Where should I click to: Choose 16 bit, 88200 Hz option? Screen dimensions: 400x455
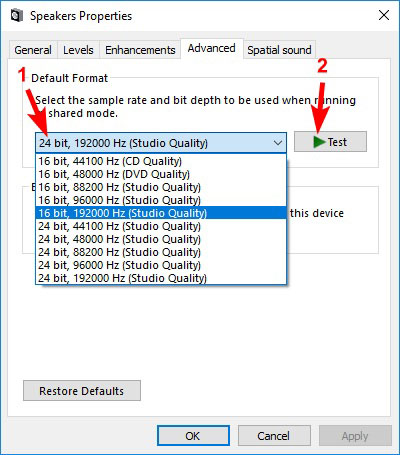pos(161,187)
